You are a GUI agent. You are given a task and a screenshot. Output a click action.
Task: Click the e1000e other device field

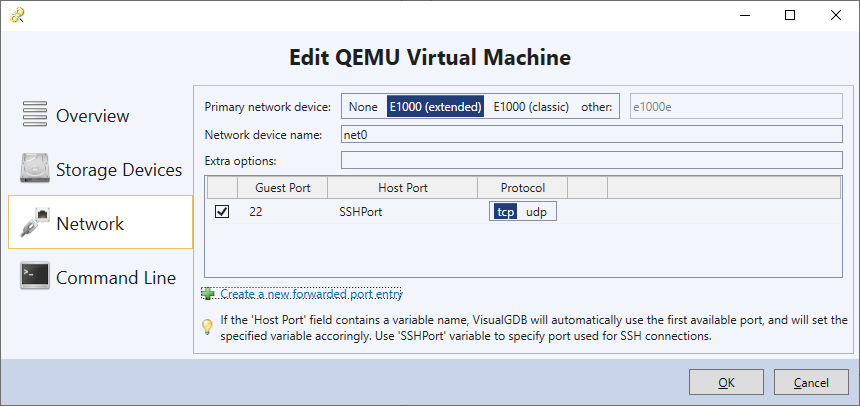[736, 106]
